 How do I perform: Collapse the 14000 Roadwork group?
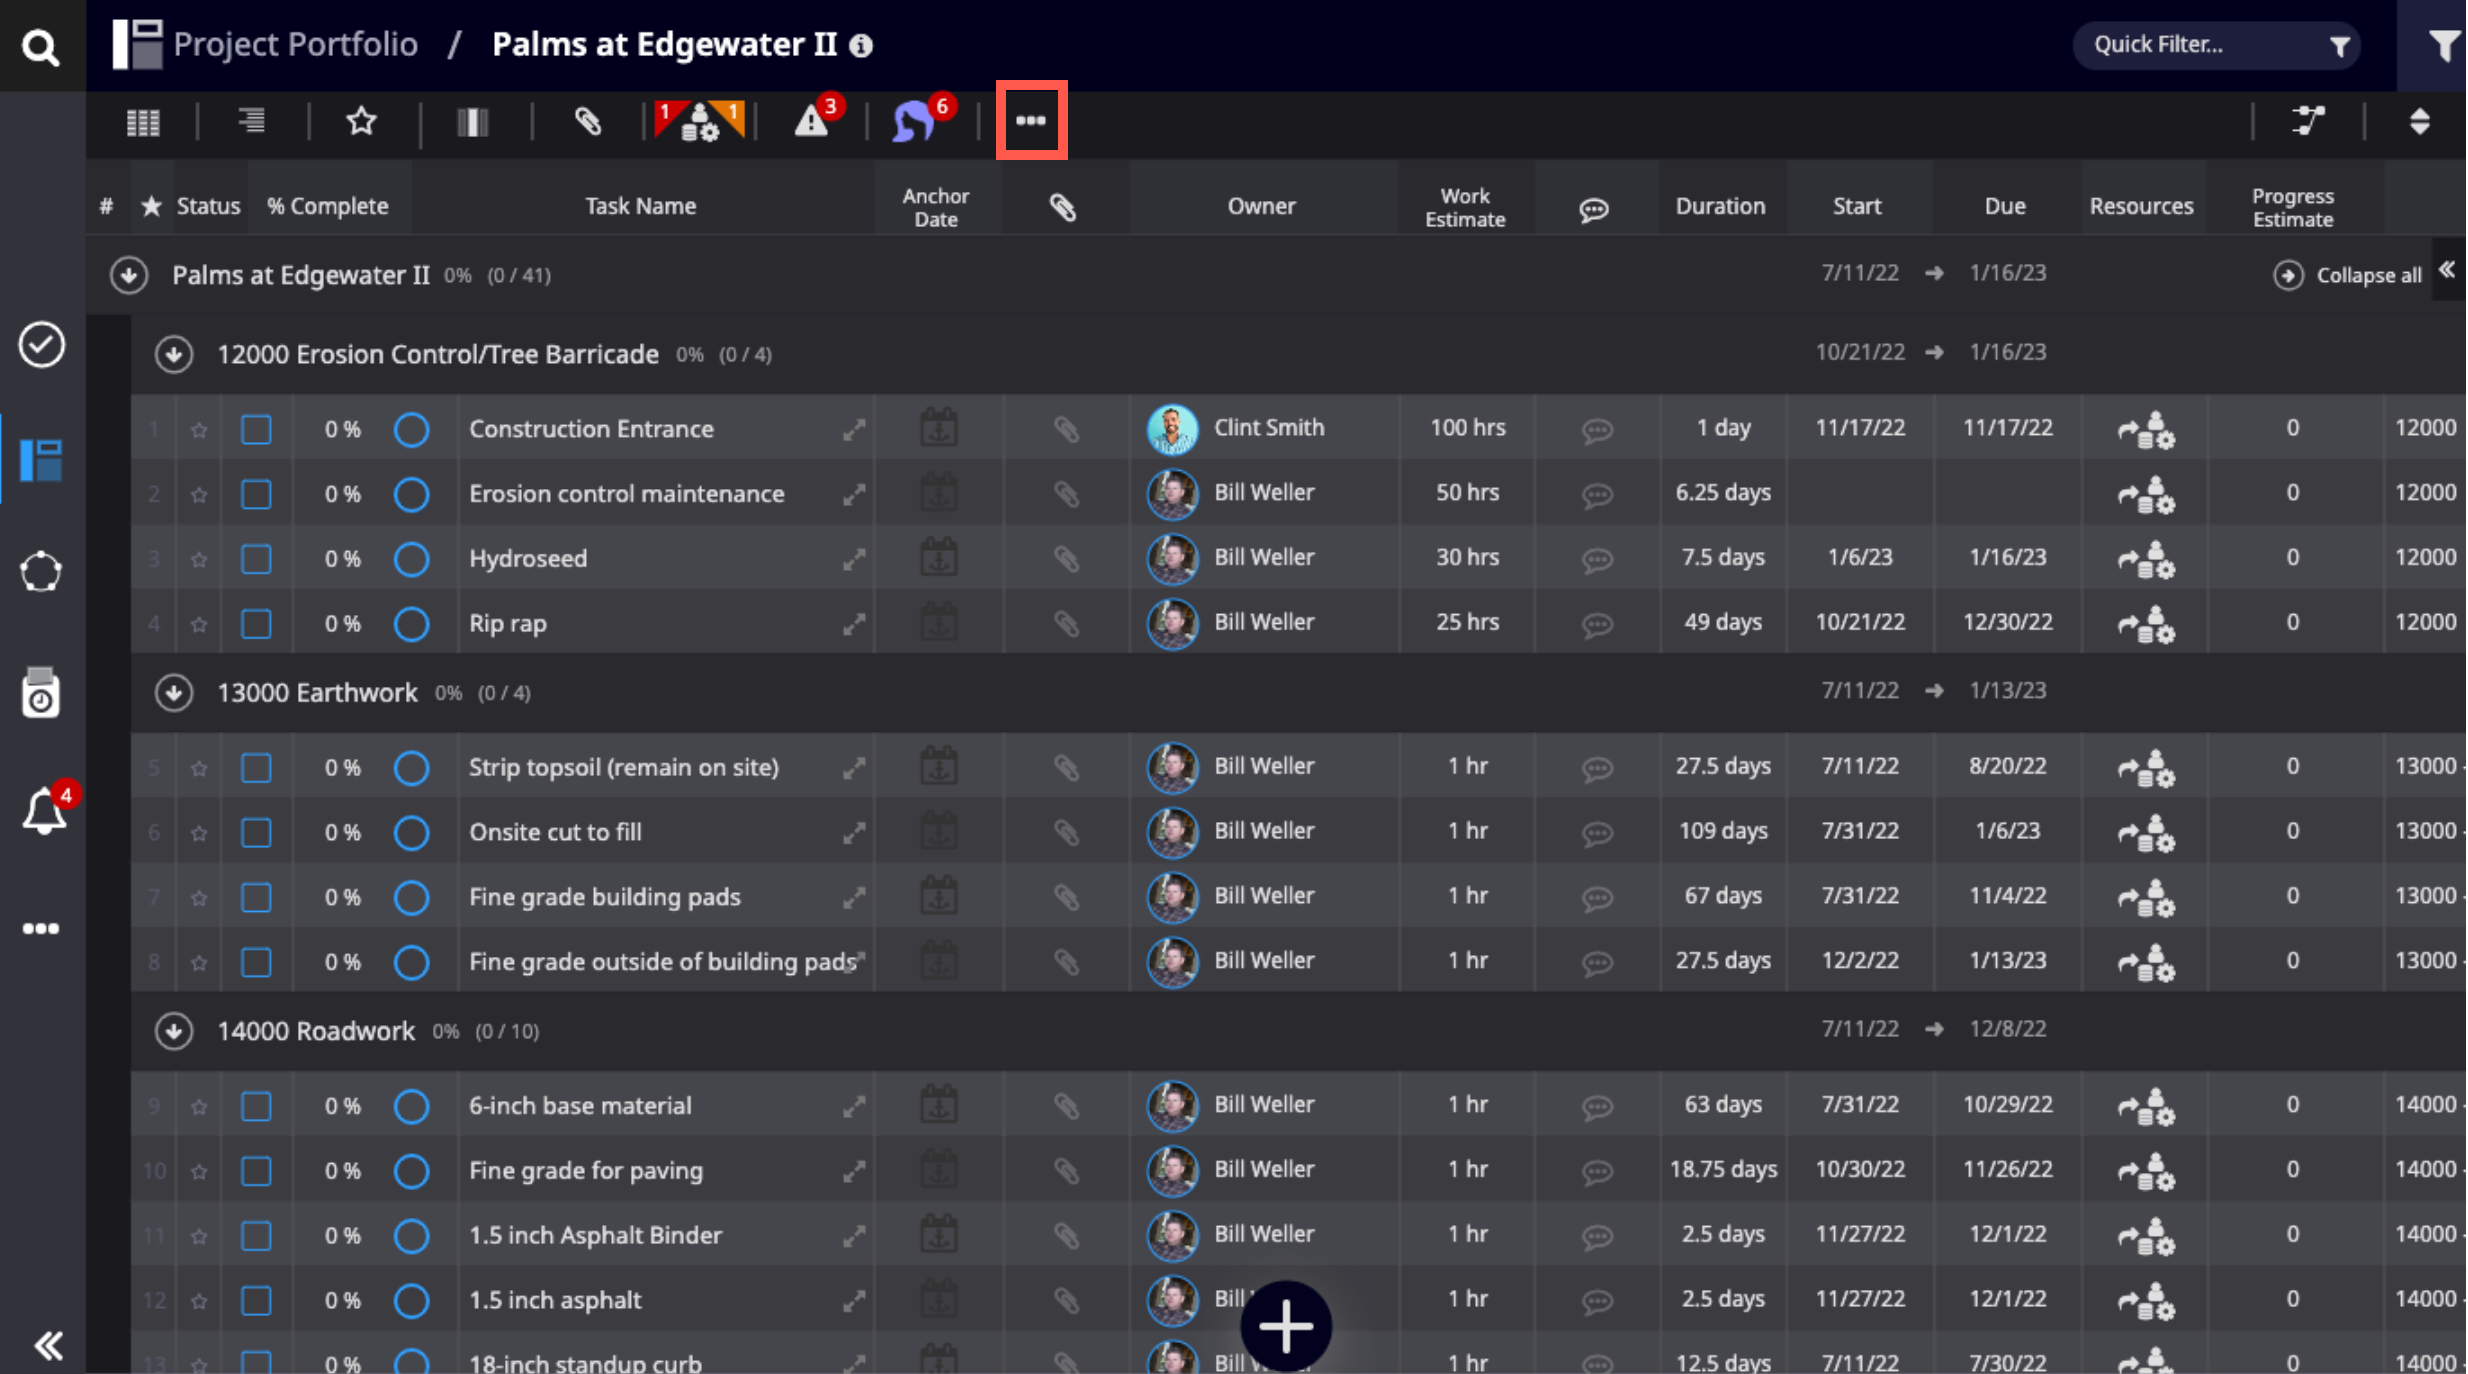(x=174, y=1031)
